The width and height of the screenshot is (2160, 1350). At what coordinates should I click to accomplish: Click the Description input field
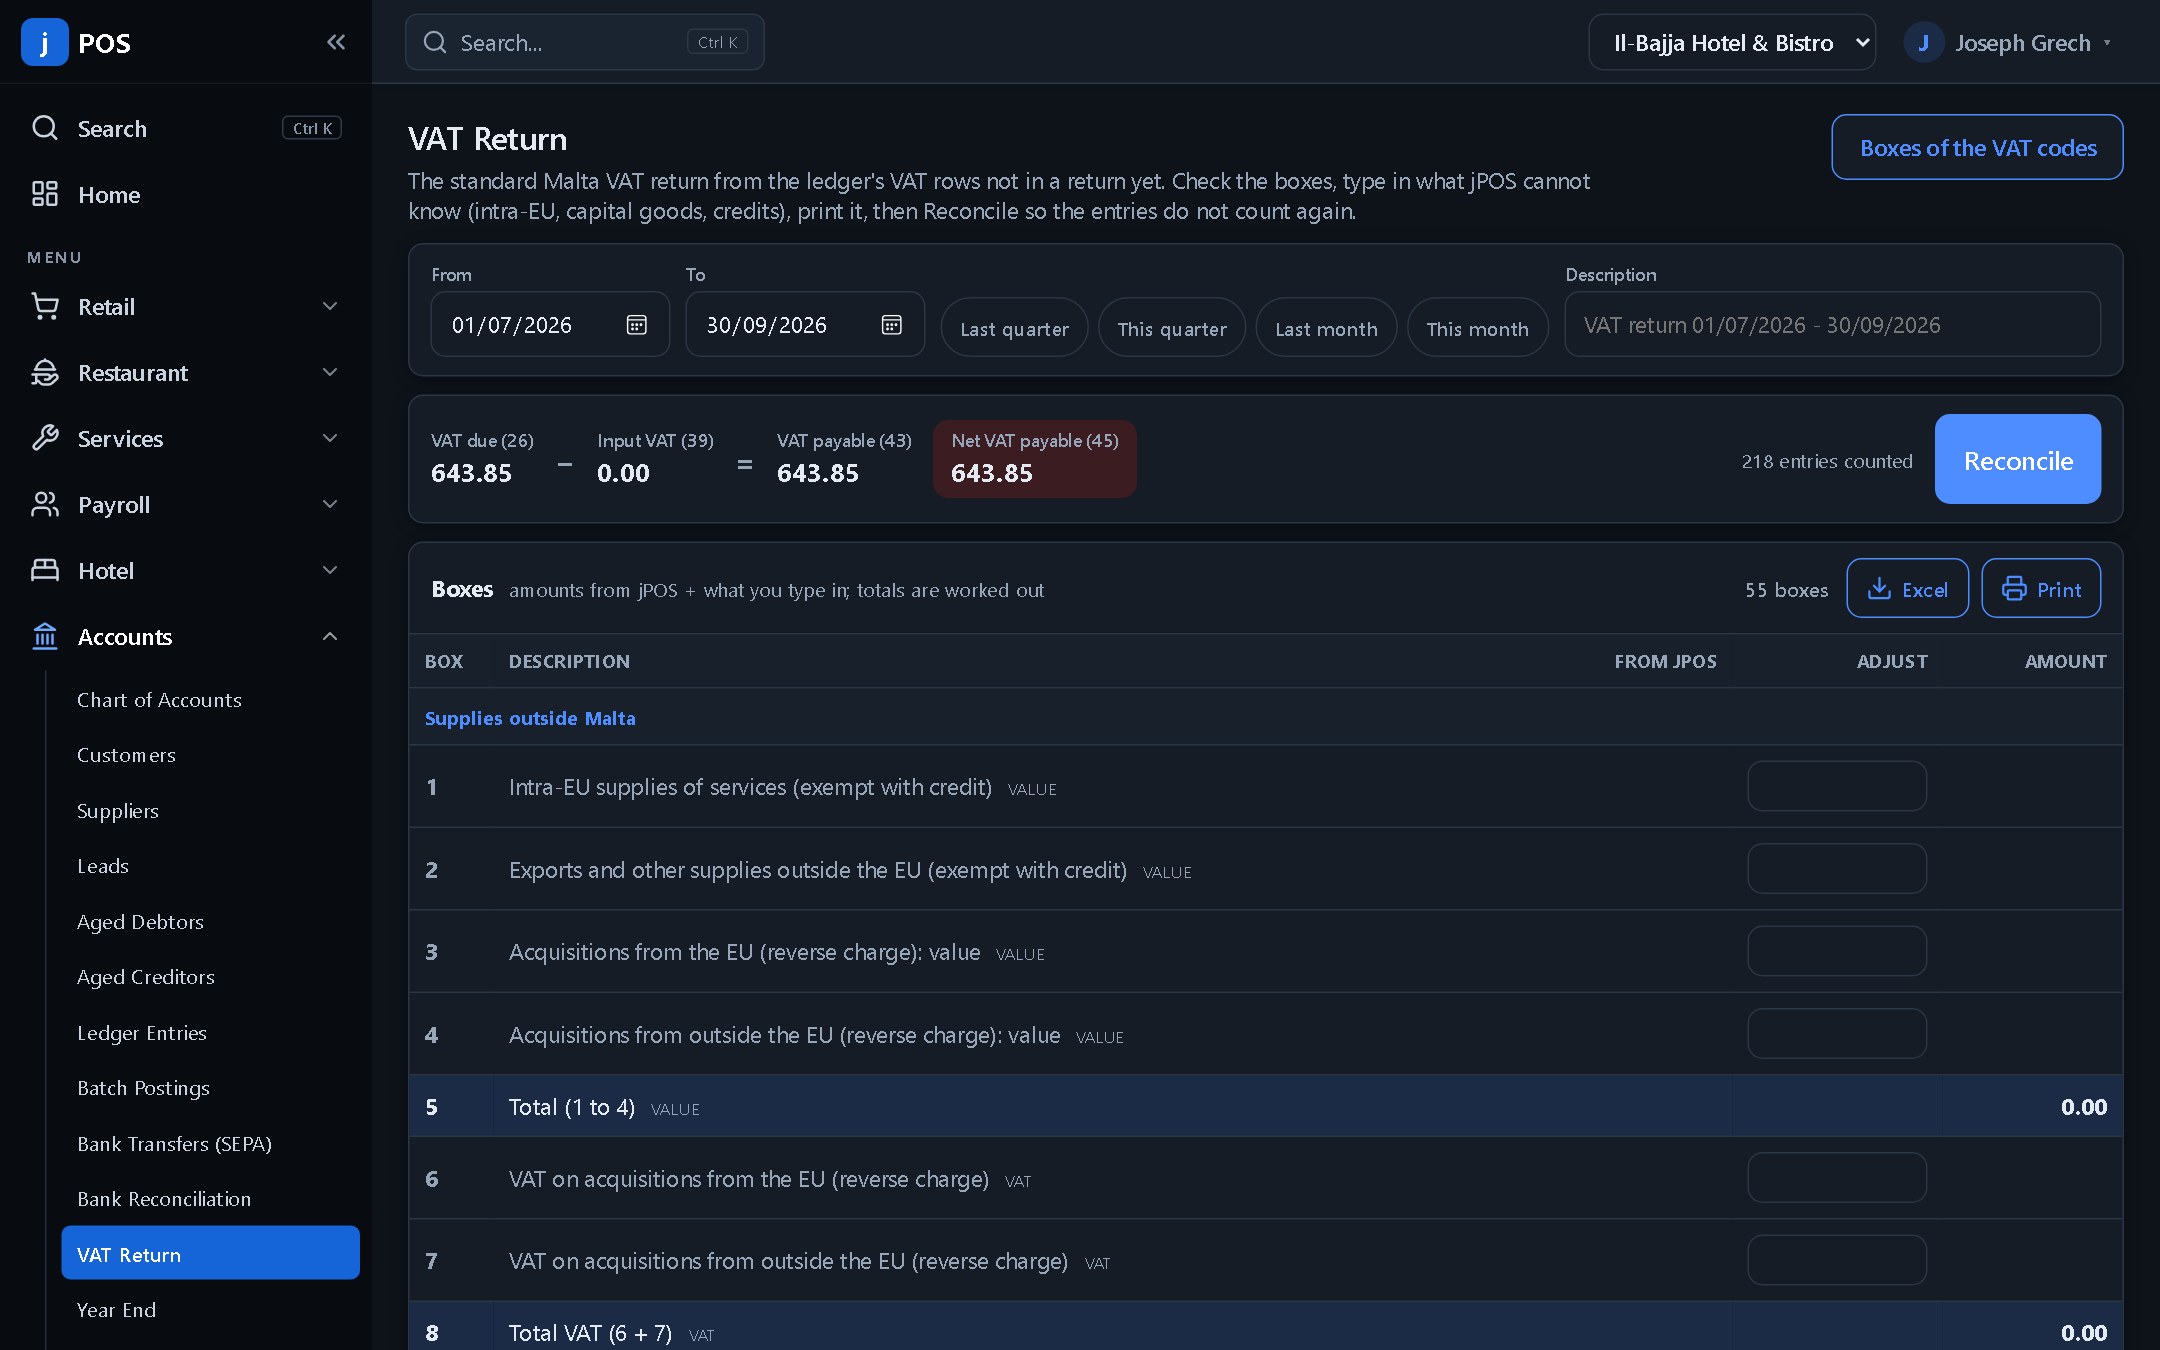(x=1832, y=324)
